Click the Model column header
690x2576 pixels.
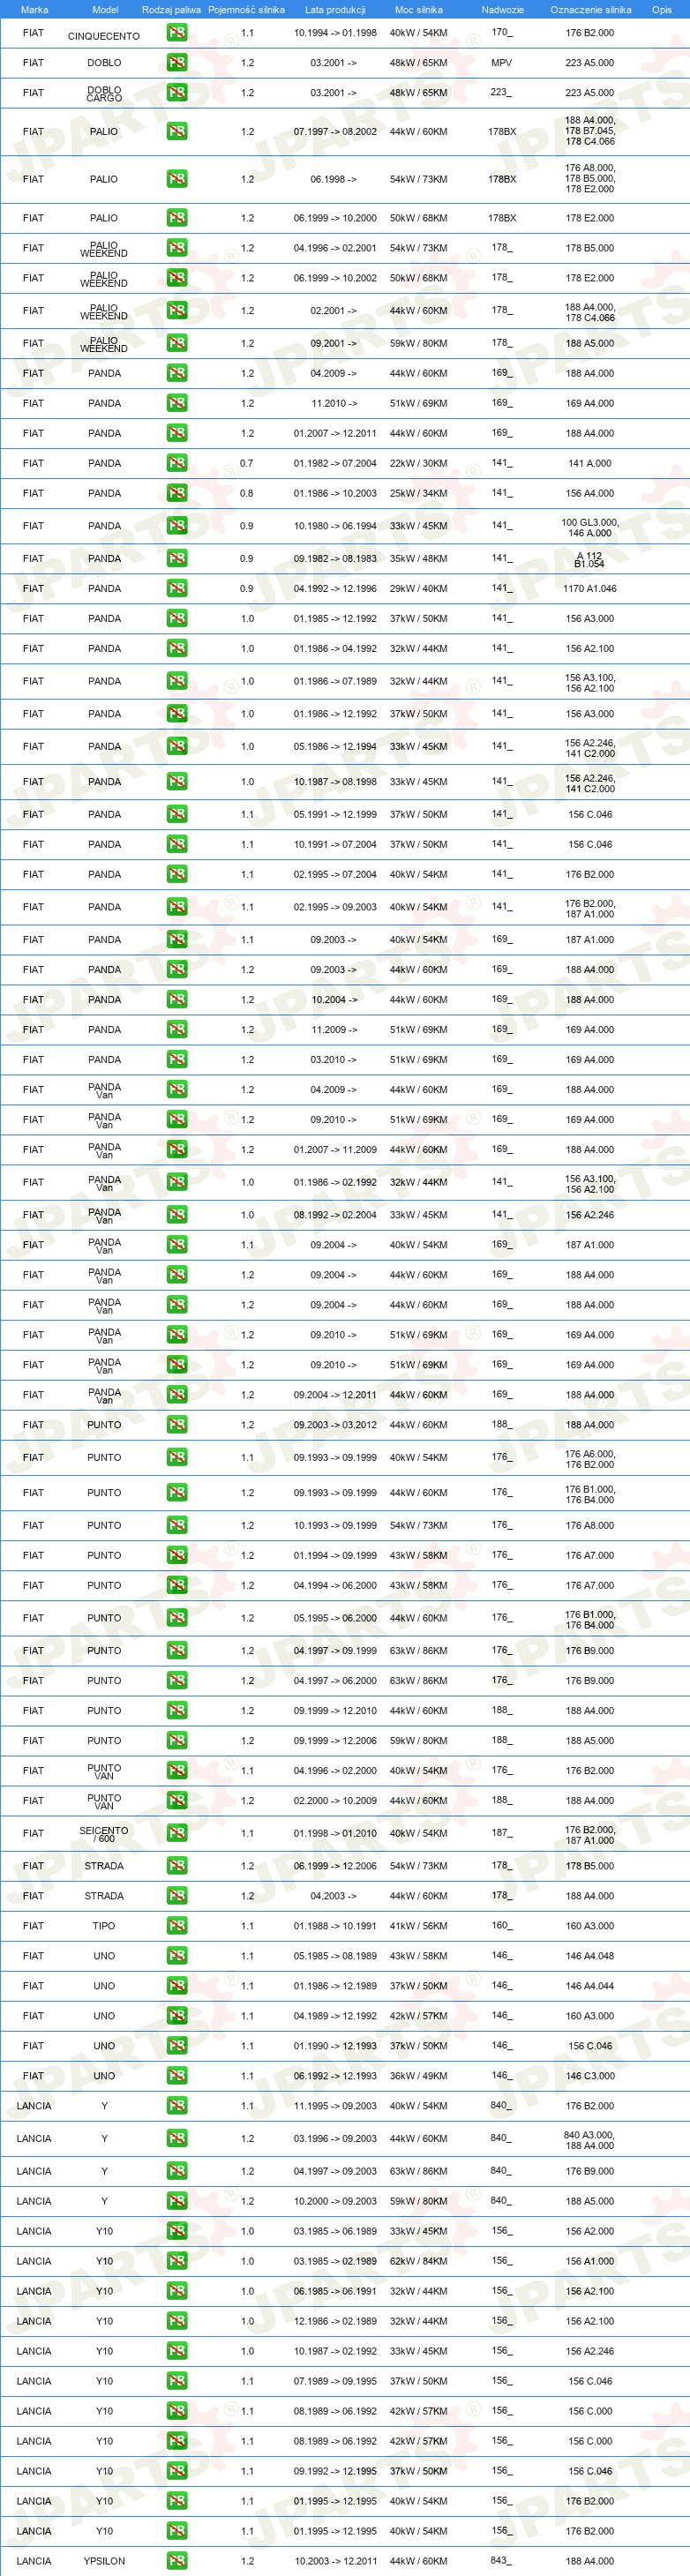pos(105,9)
